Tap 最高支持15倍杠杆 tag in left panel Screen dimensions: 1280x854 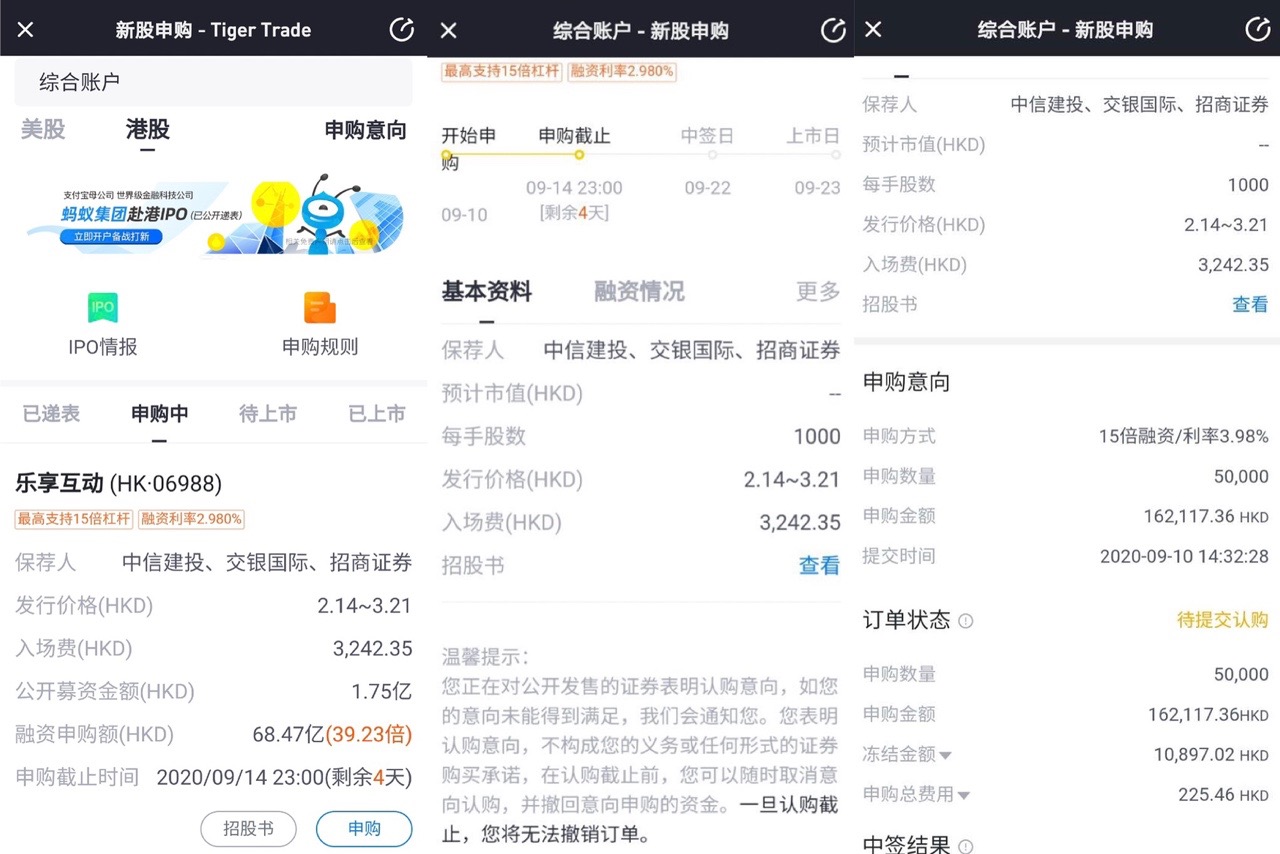(73, 519)
